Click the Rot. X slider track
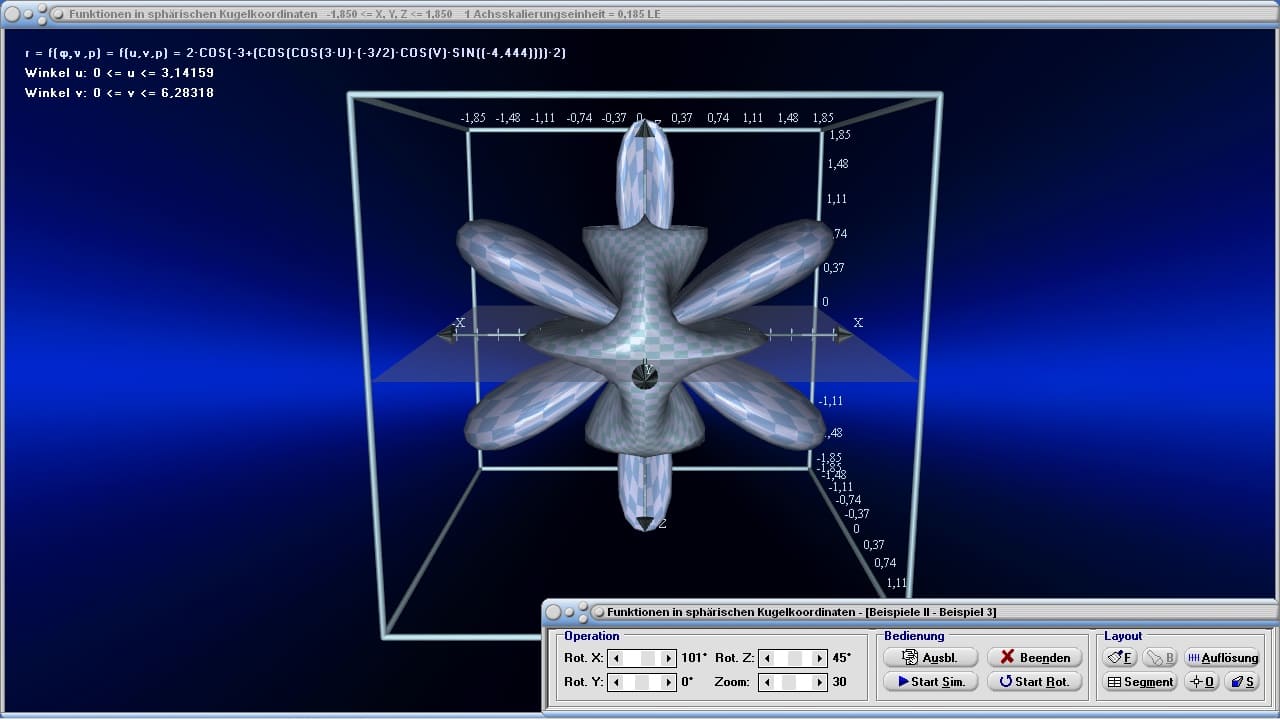 (643, 658)
